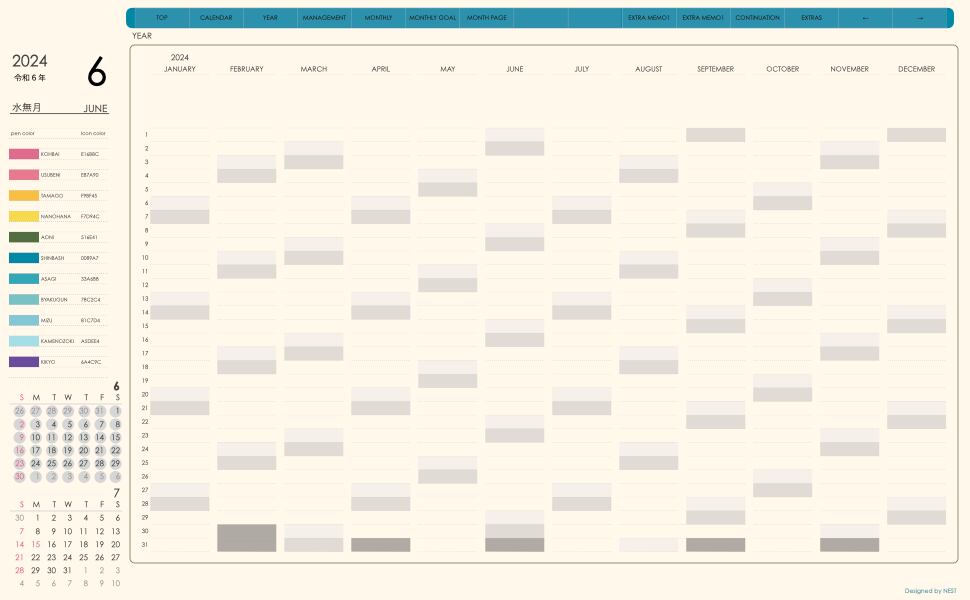Open the MONTHLY GOAL tab
This screenshot has height=600, width=970.
pos(432,18)
